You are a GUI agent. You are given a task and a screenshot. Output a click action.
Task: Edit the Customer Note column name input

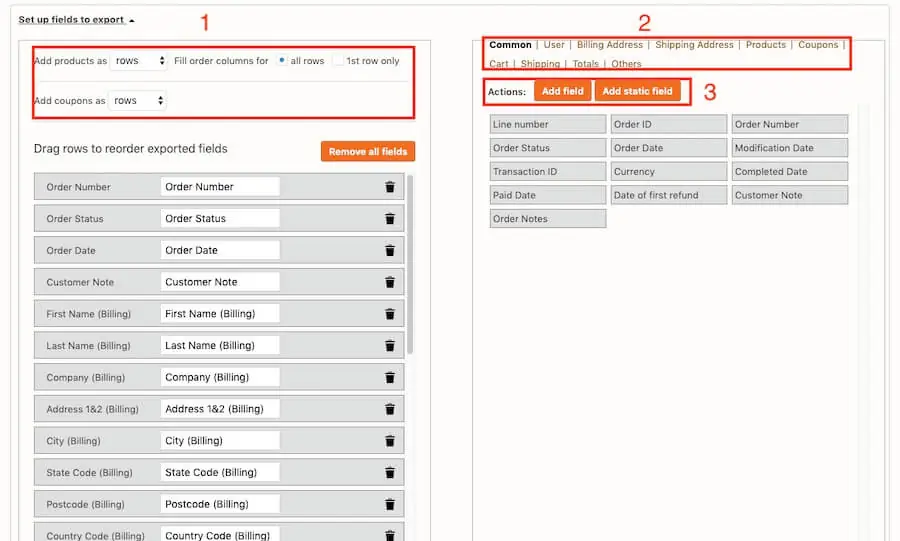tap(220, 282)
